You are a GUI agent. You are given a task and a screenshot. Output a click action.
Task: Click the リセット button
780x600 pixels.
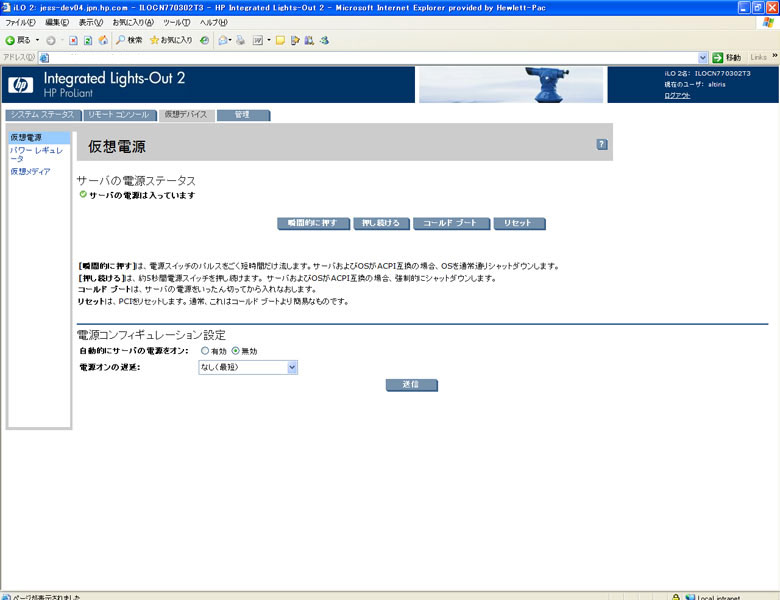[518, 223]
